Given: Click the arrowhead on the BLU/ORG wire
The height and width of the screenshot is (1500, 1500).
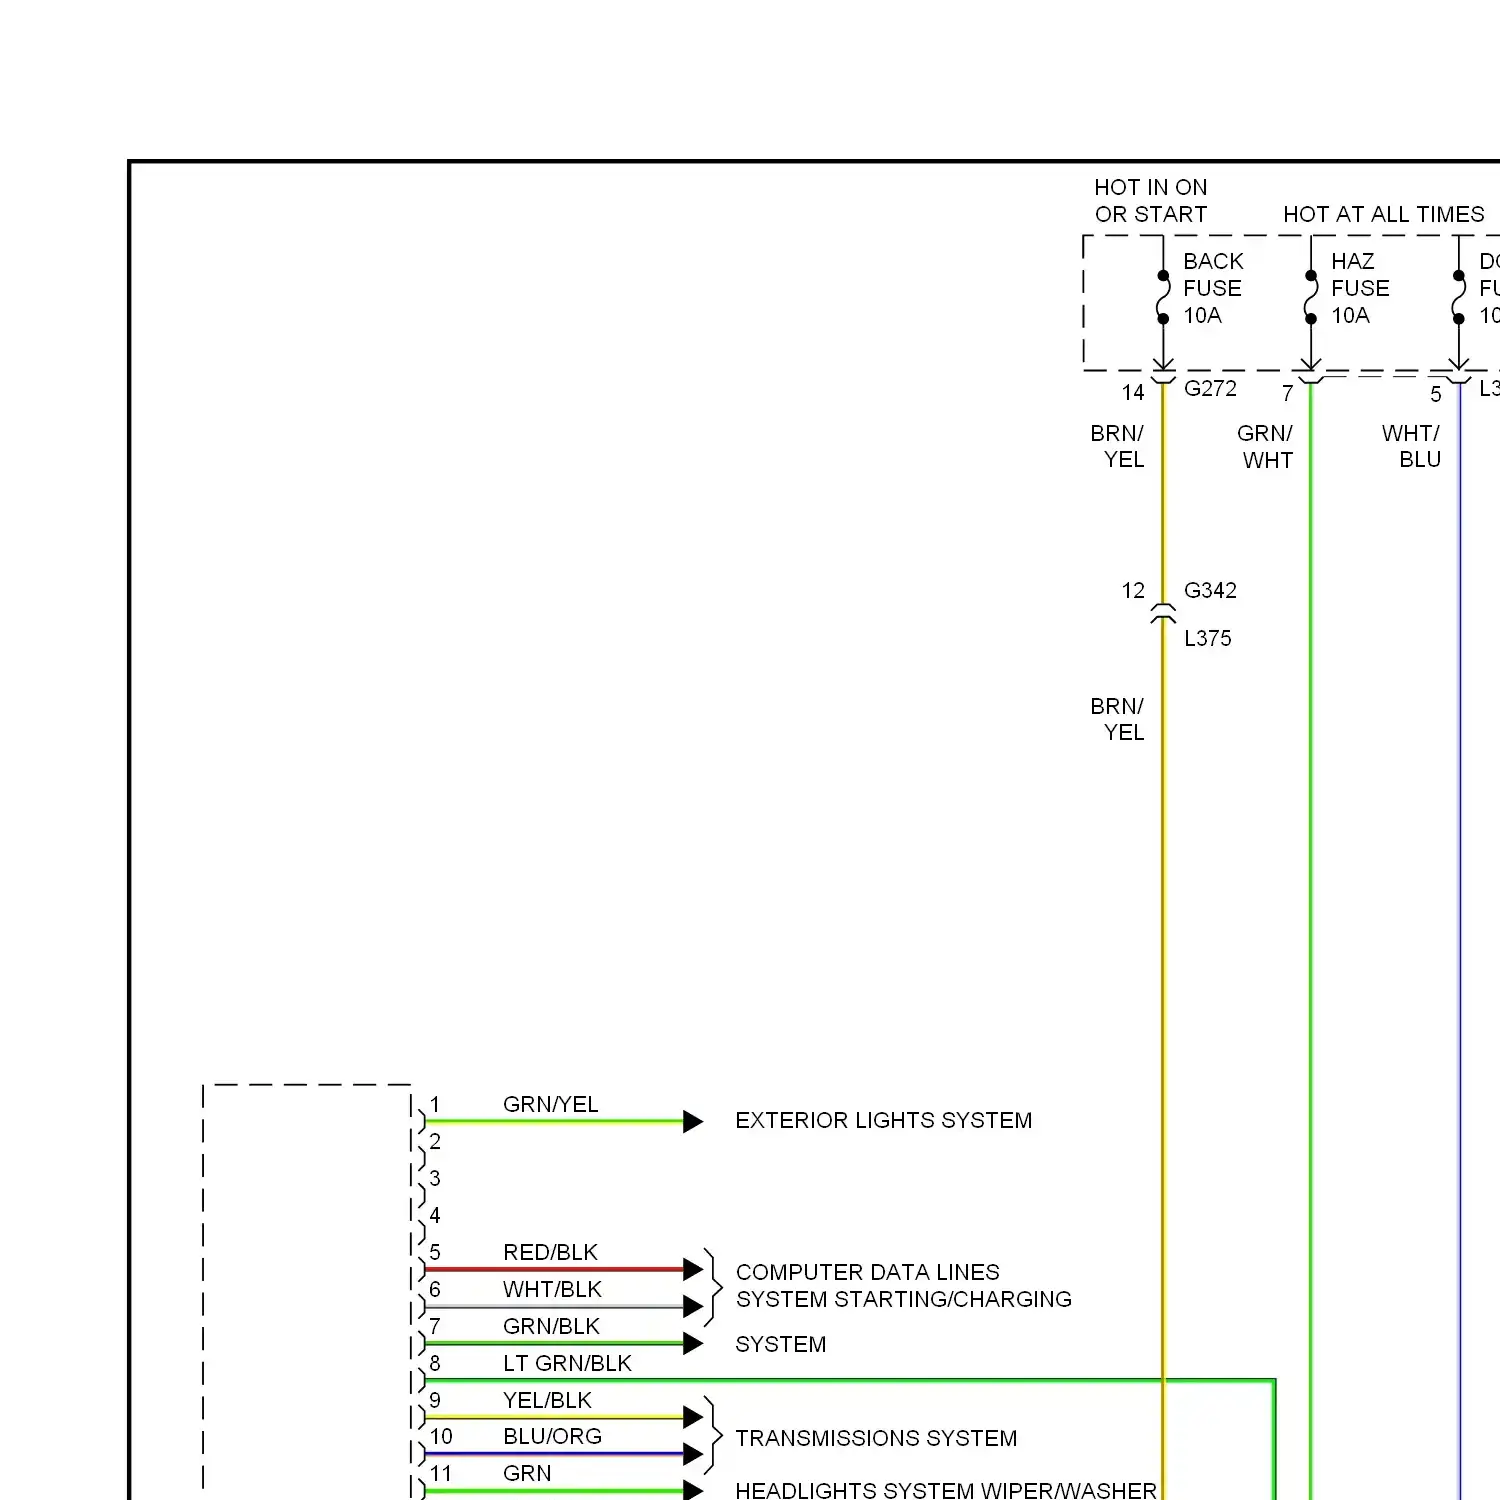Looking at the screenshot, I should pos(693,1454).
